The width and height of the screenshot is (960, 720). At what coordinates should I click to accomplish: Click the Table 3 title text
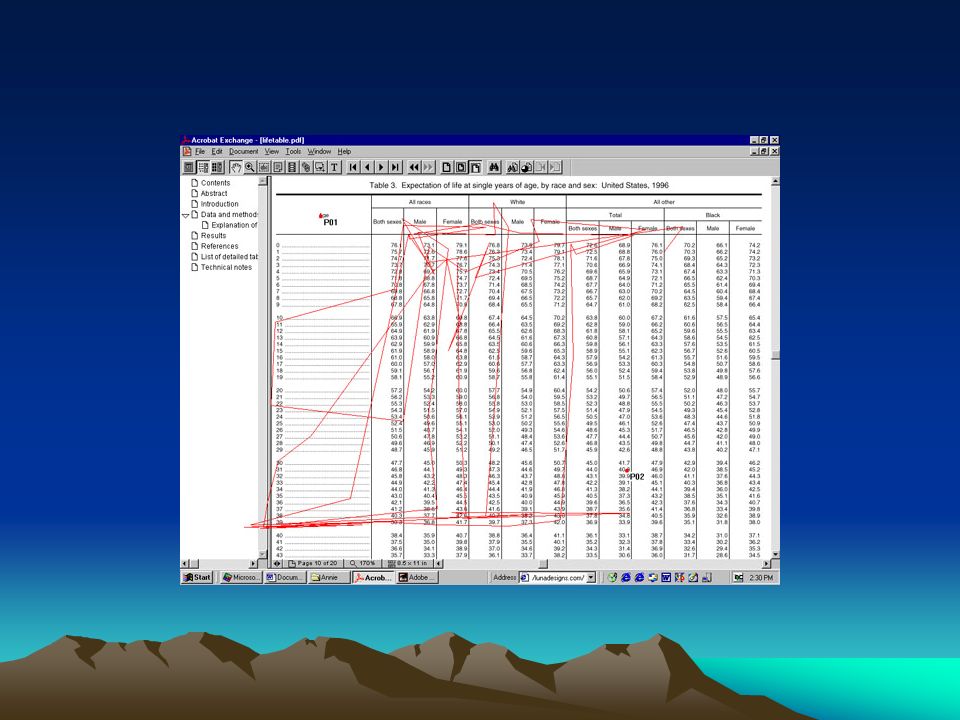point(519,186)
